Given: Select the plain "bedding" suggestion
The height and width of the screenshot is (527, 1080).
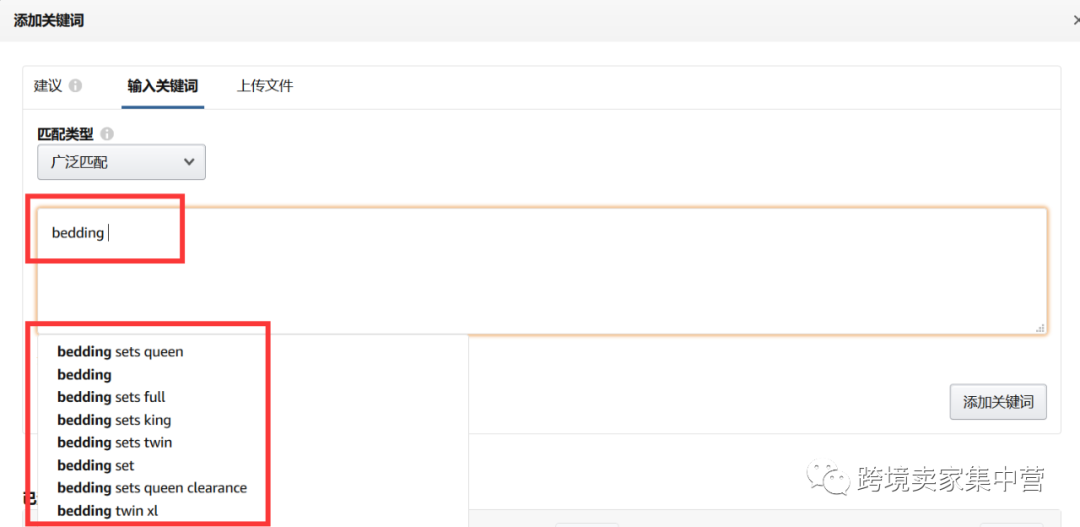Looking at the screenshot, I should click(85, 375).
